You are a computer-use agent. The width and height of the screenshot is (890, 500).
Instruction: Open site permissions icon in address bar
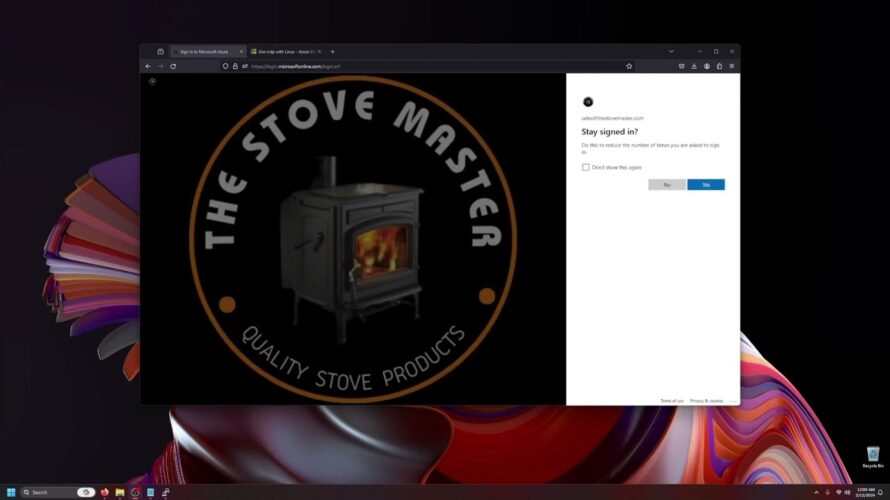[245, 66]
